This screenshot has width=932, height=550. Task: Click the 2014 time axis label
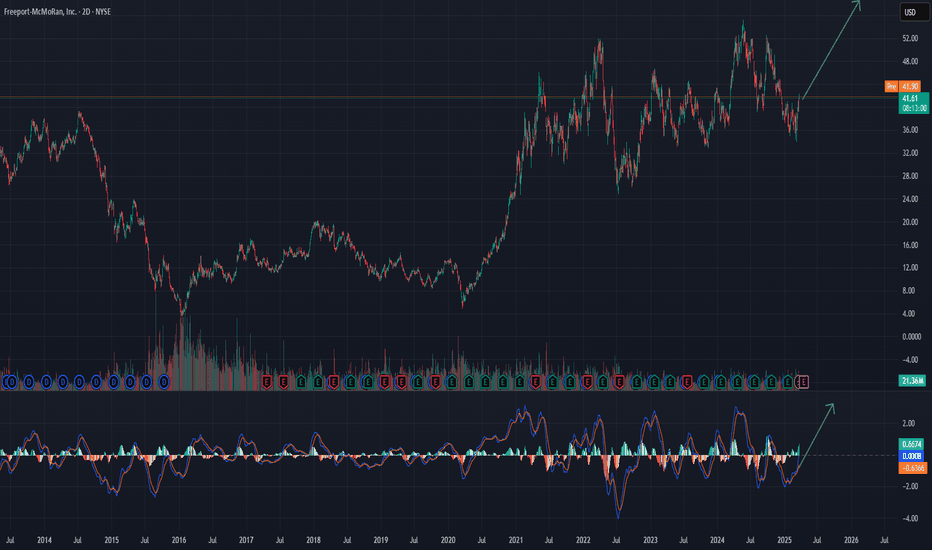tap(44, 540)
